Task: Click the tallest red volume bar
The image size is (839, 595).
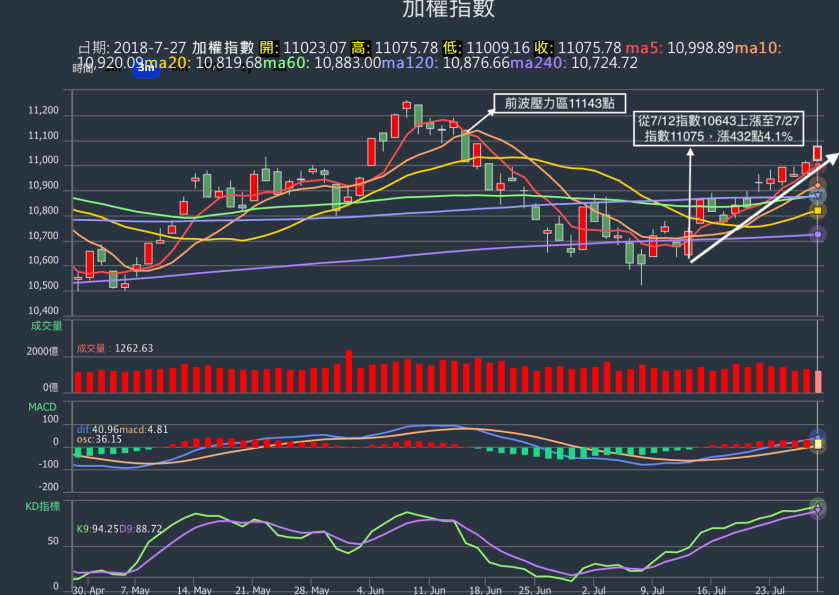Action: click(349, 371)
